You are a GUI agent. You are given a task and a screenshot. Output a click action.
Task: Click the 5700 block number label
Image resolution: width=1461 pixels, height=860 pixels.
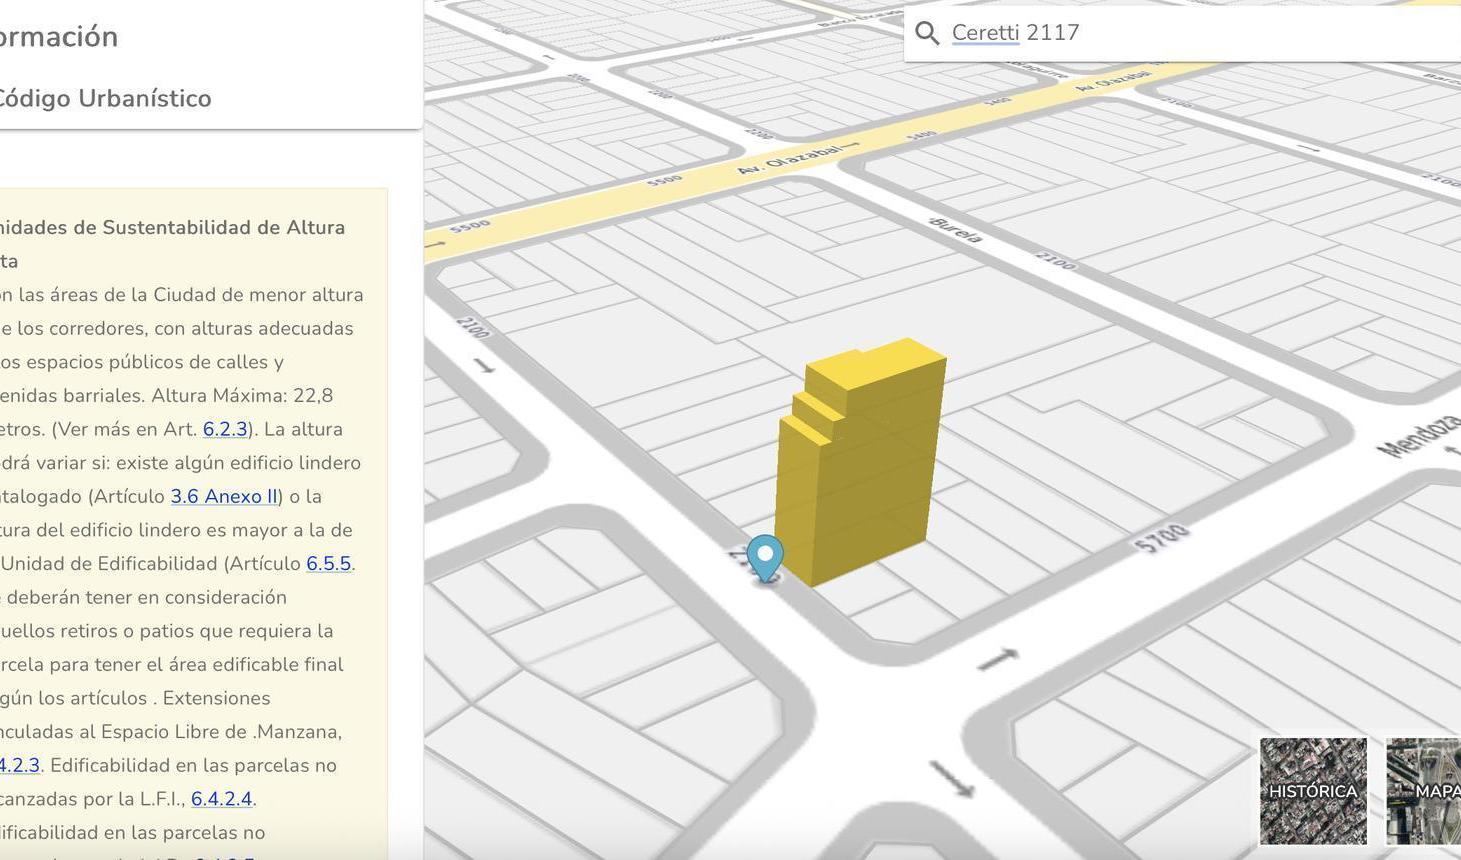pyautogui.click(x=1163, y=538)
